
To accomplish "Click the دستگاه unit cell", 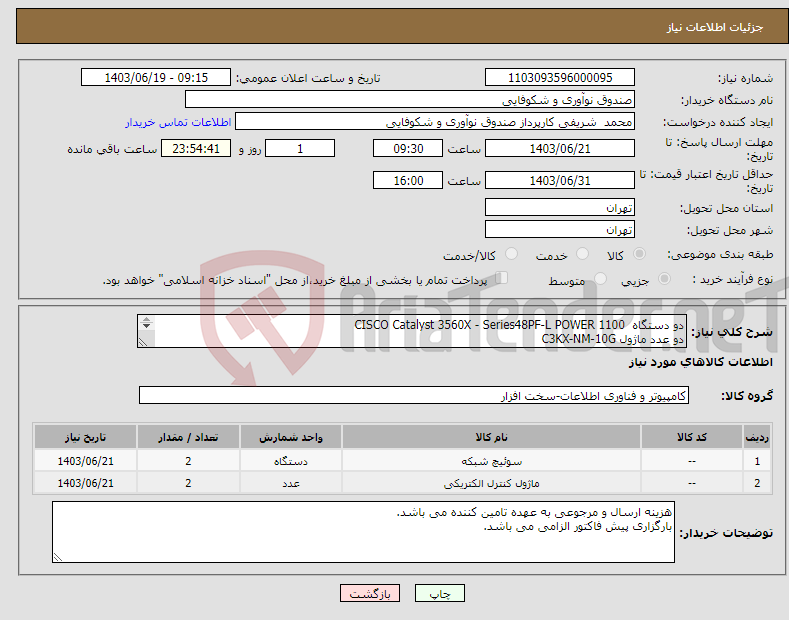I will click(x=291, y=460).
